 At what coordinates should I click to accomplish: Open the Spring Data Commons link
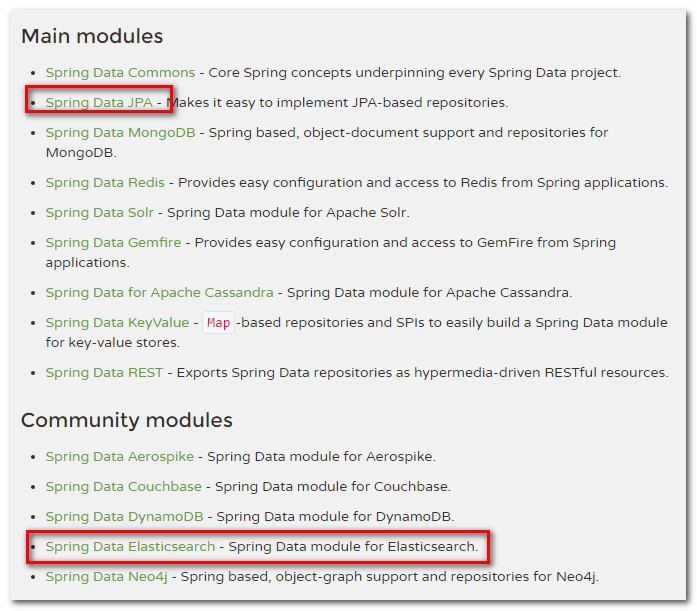click(120, 73)
